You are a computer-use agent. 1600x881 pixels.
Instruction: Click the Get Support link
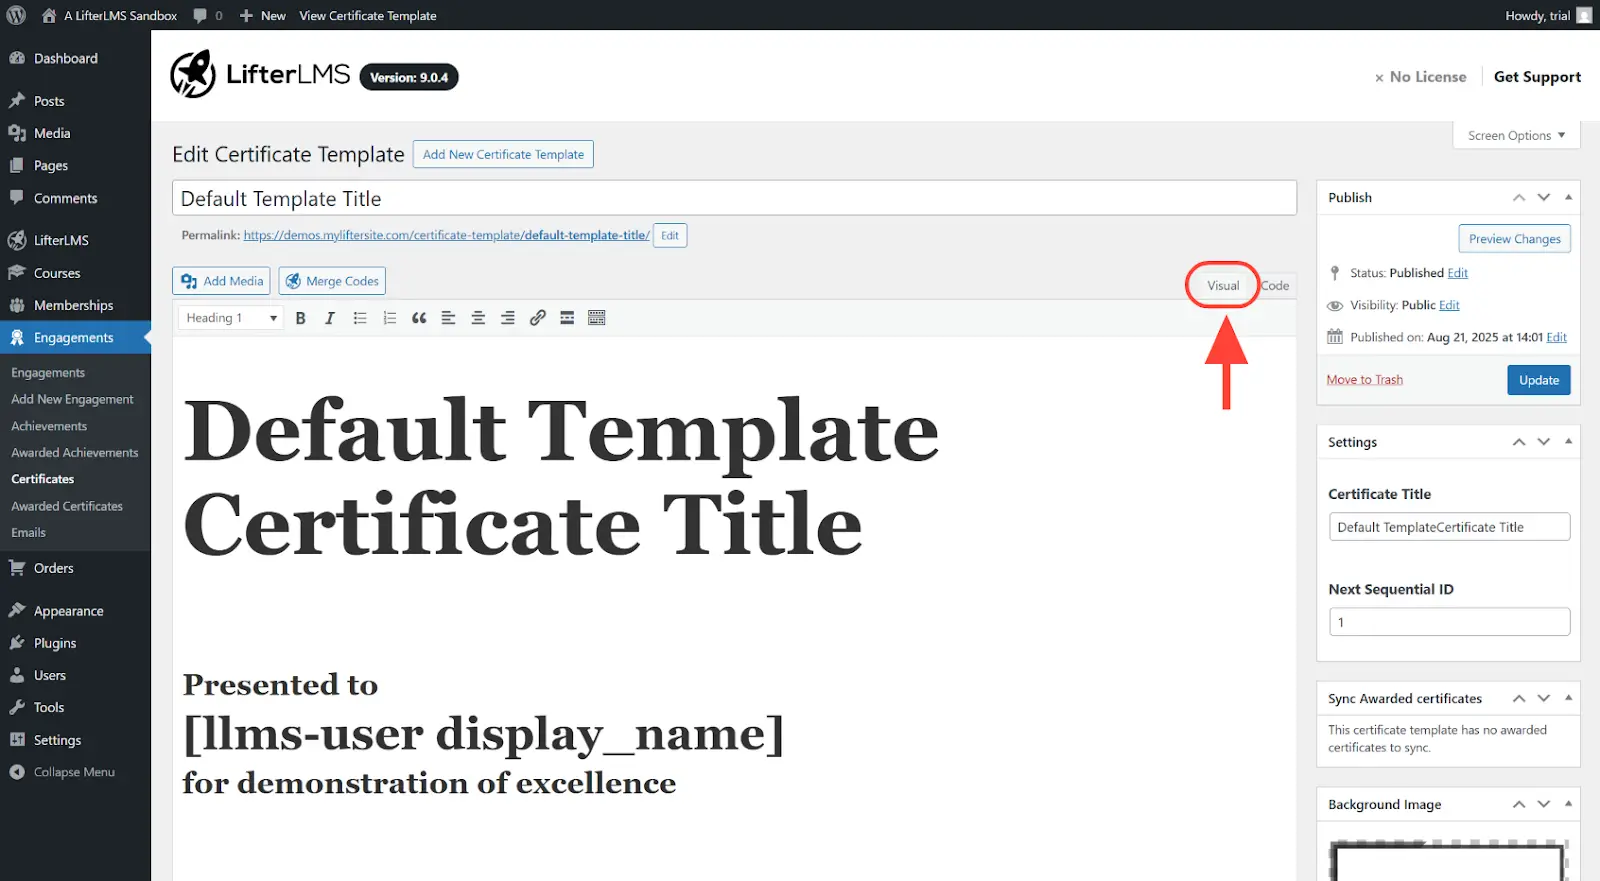pyautogui.click(x=1537, y=77)
